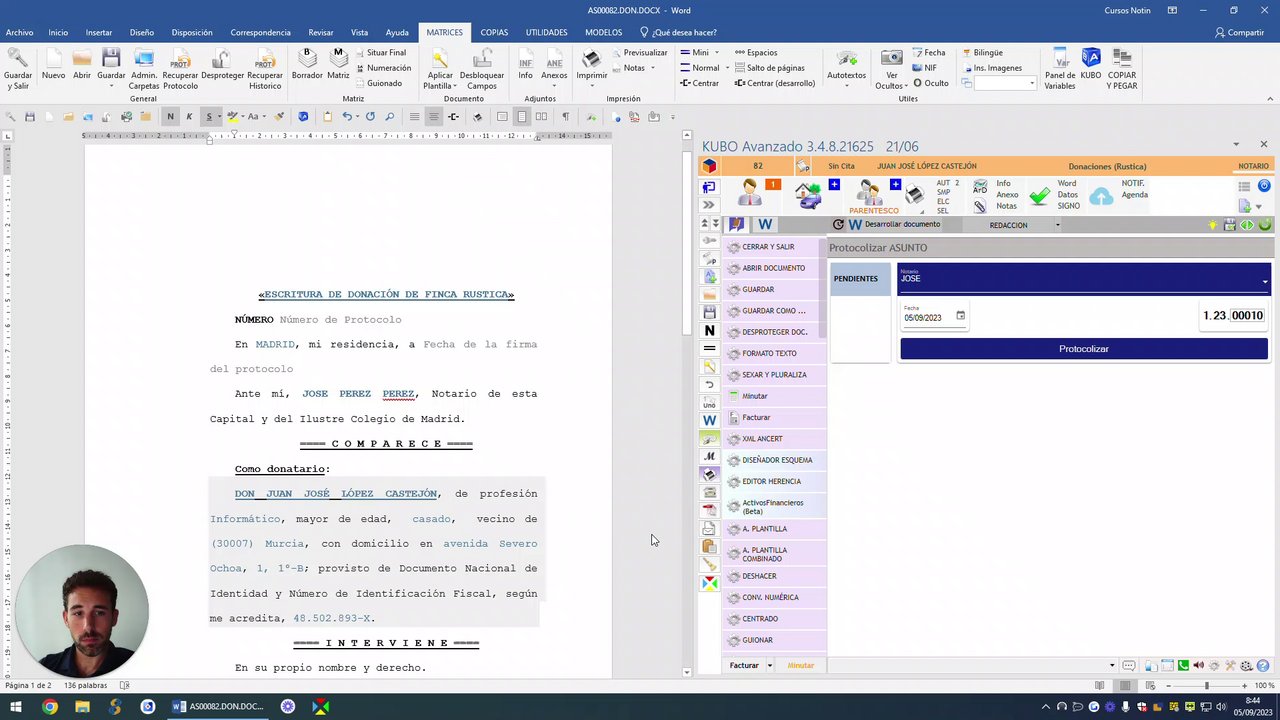Toggle the Bilingüe option in ribbon
The height and width of the screenshot is (720, 1280).
982,53
